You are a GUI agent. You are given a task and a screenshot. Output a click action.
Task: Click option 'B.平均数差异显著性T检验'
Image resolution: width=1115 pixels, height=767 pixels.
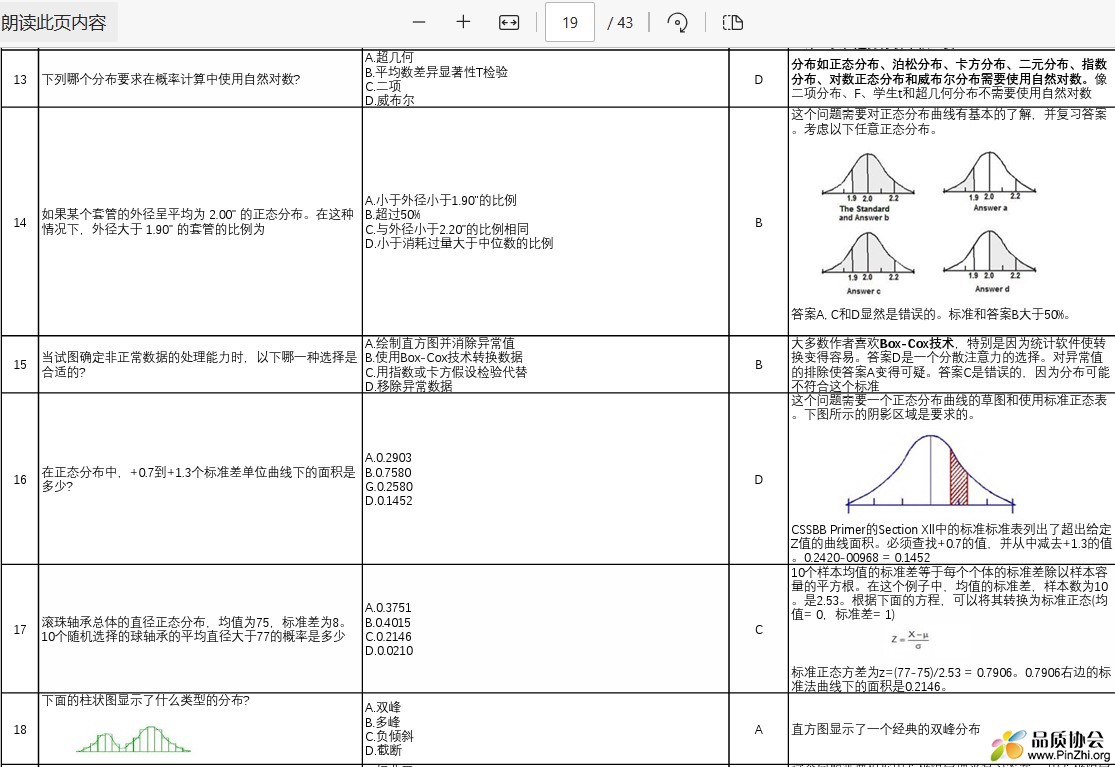tap(437, 72)
